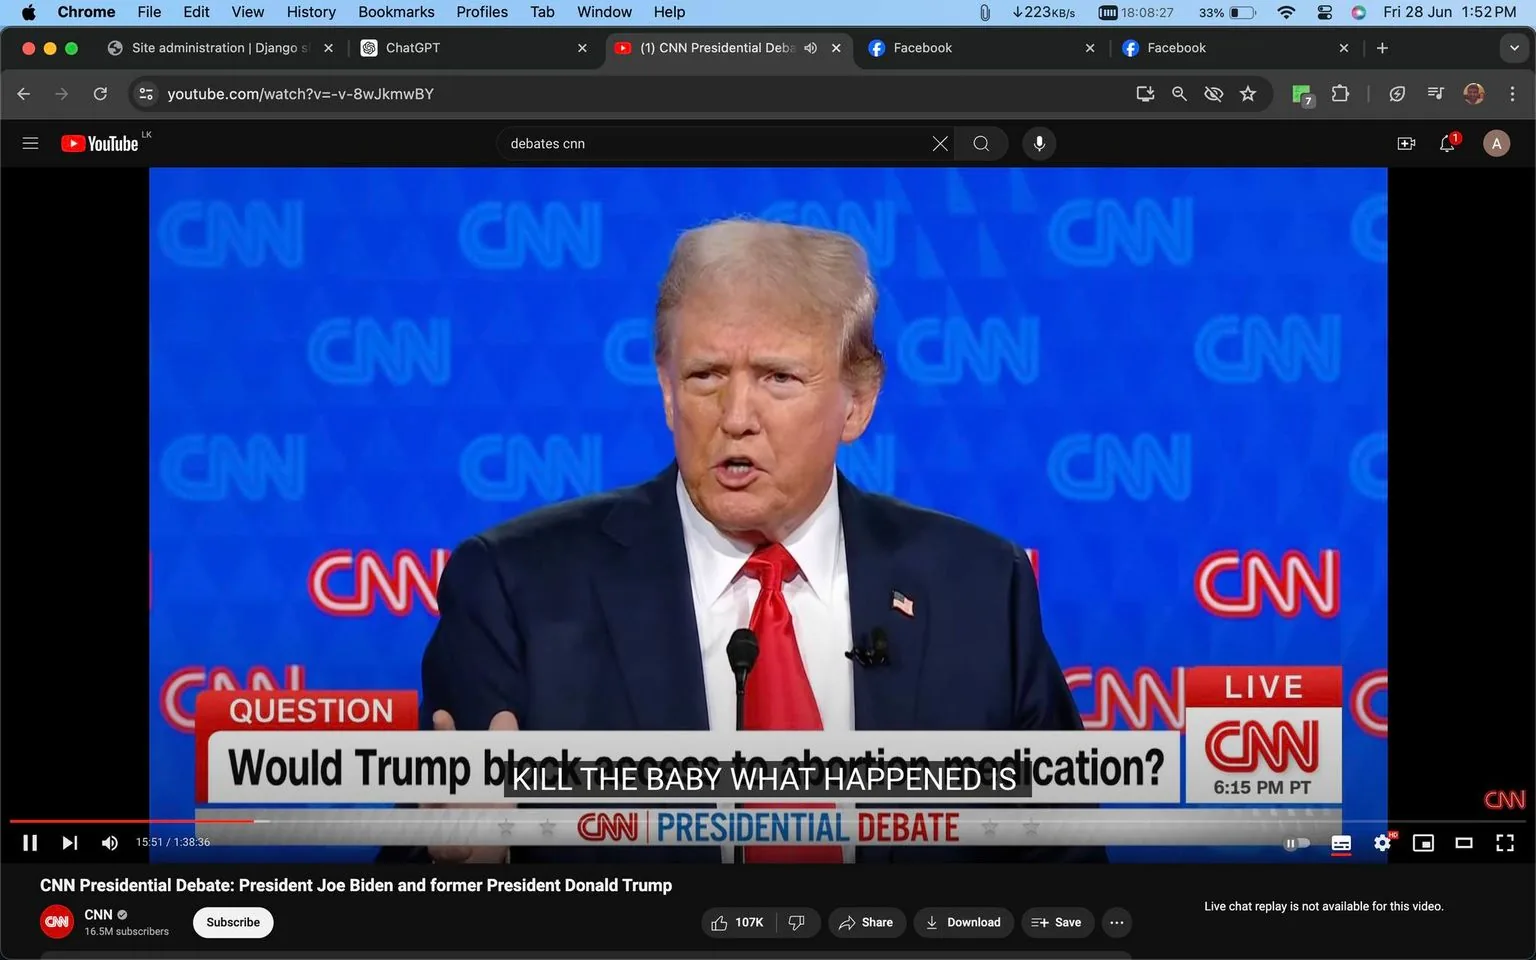Click the Download button below the video
The height and width of the screenshot is (960, 1536).
[962, 922]
